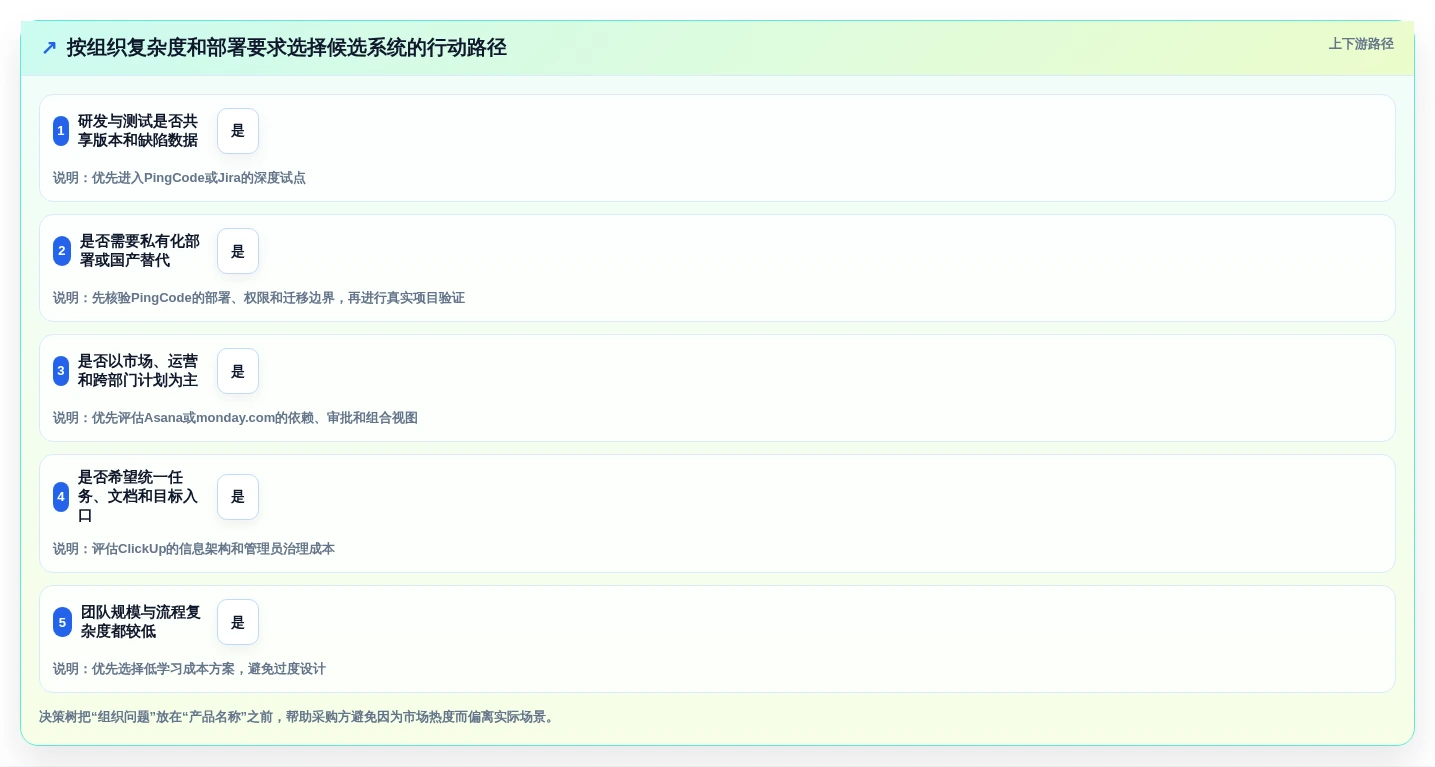Click the step 3 number badge

(61, 371)
